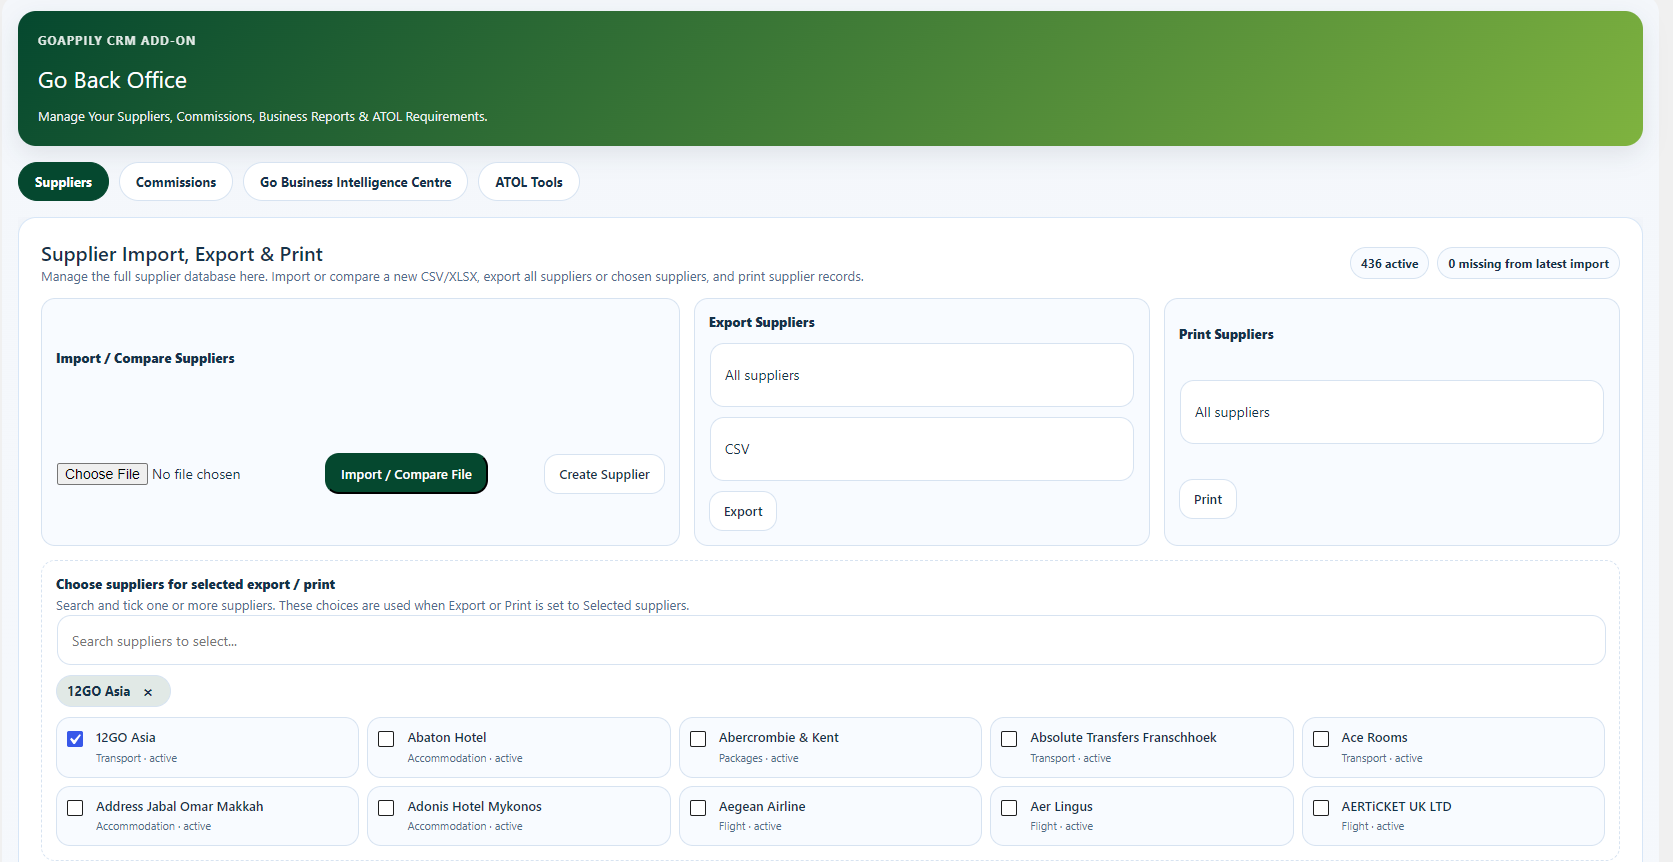Click Import / Compare File button
The width and height of the screenshot is (1673, 862).
pos(406,474)
